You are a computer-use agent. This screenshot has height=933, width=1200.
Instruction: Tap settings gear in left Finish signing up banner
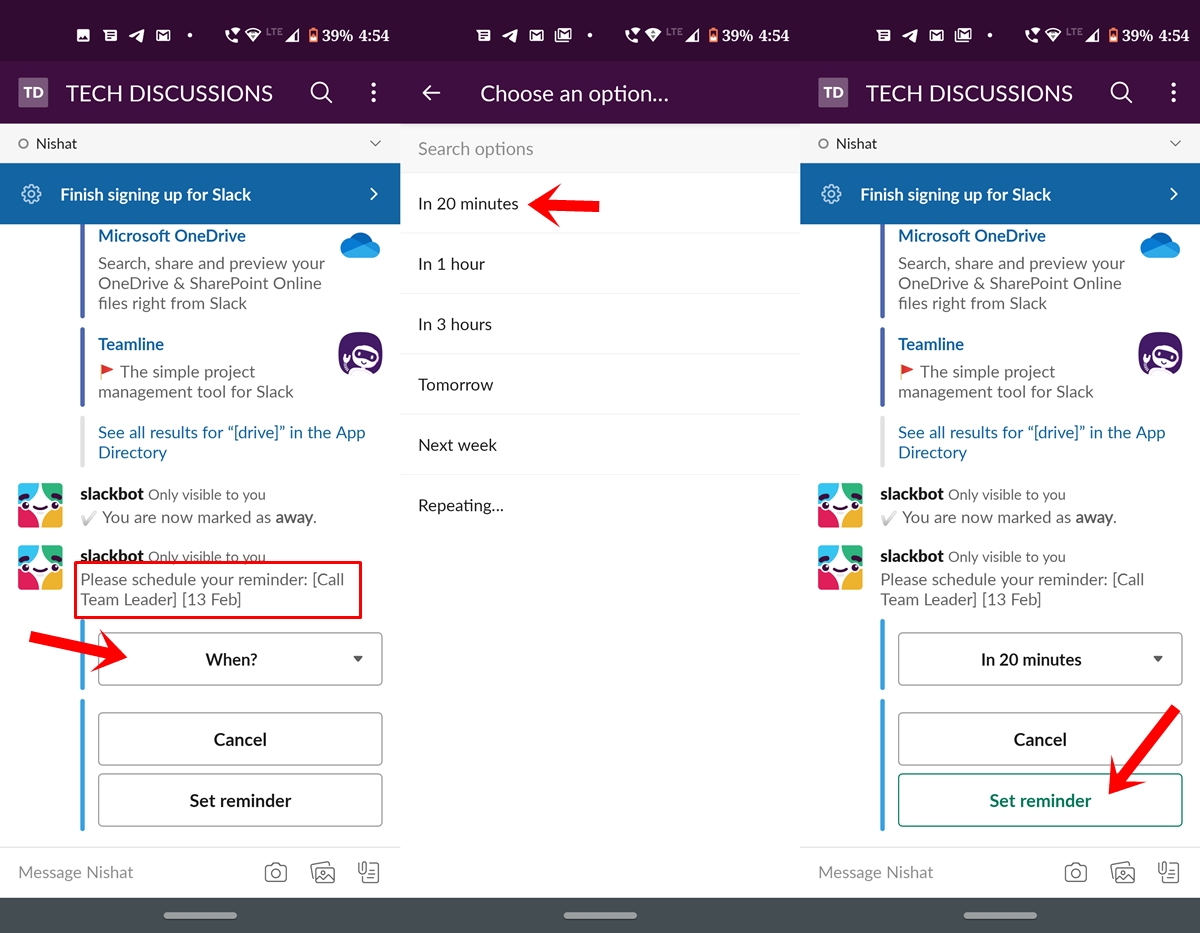click(31, 194)
